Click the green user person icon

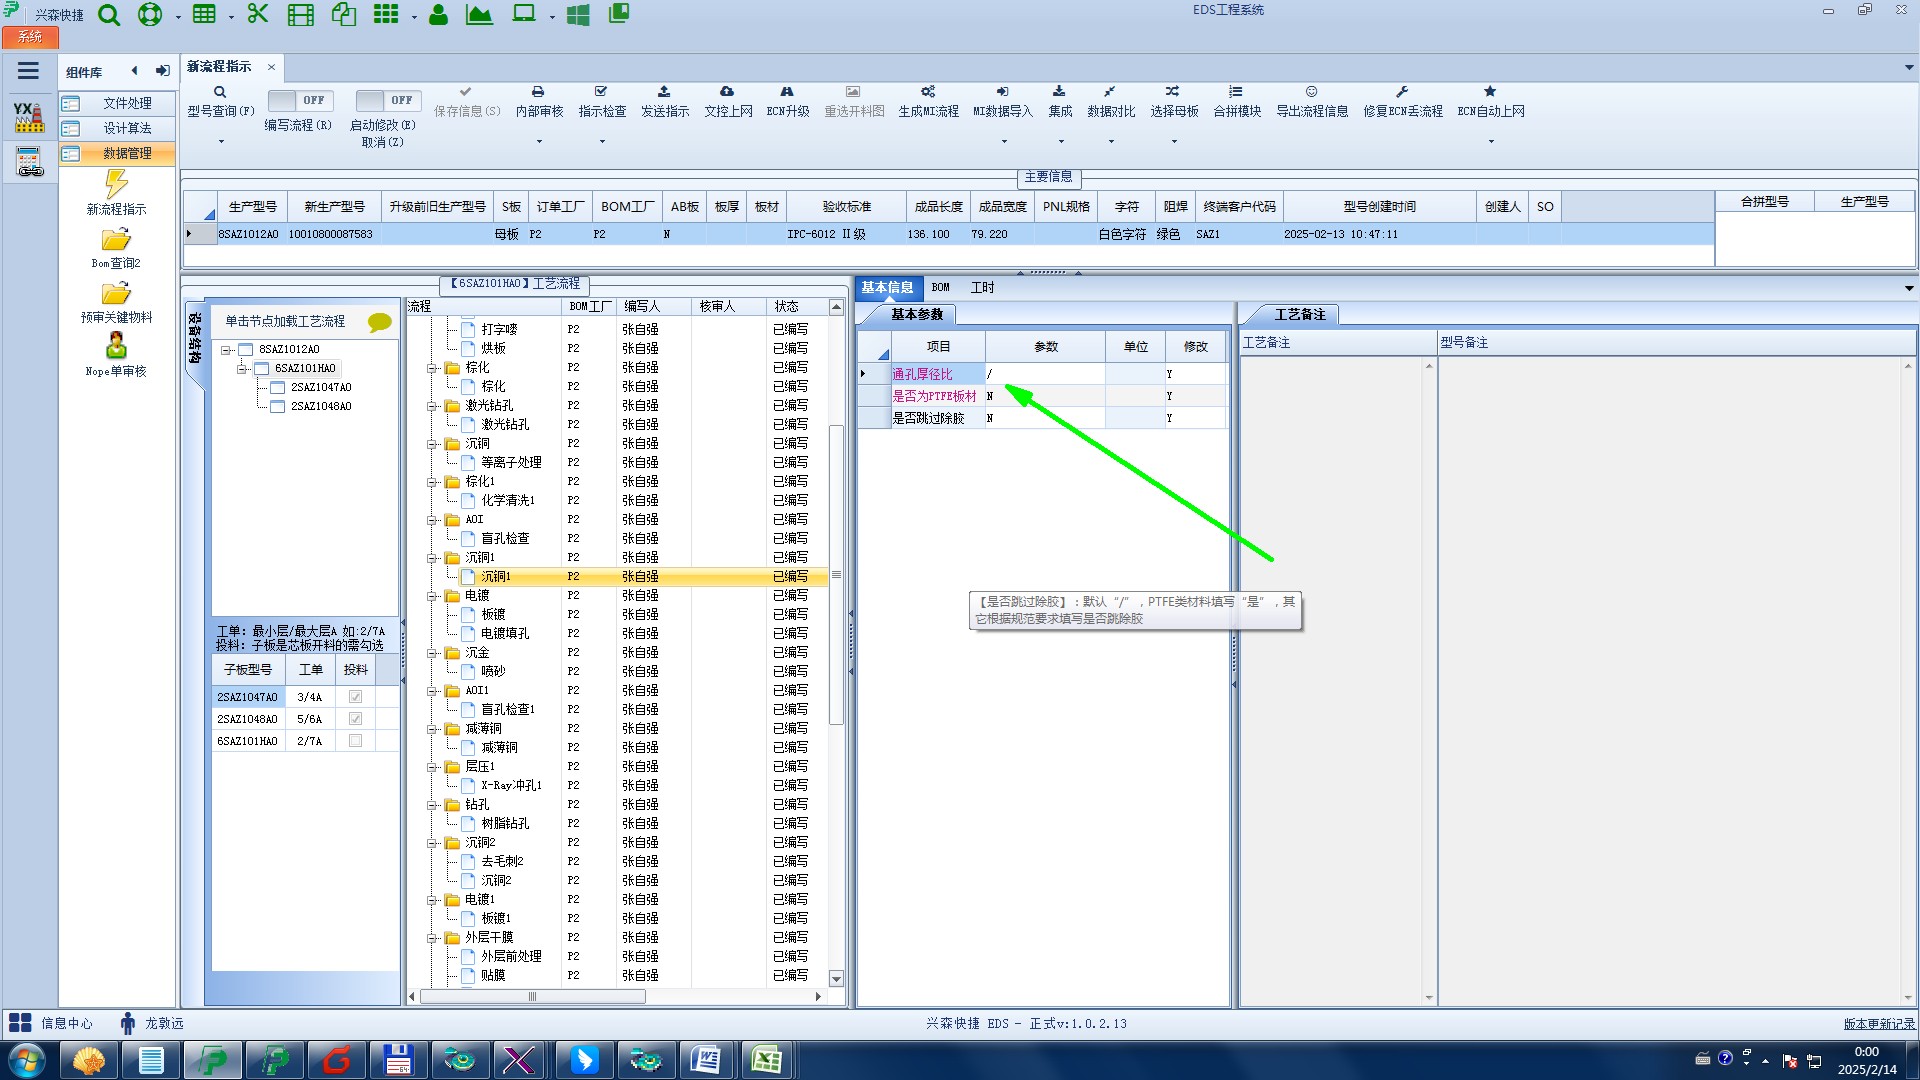point(438,15)
